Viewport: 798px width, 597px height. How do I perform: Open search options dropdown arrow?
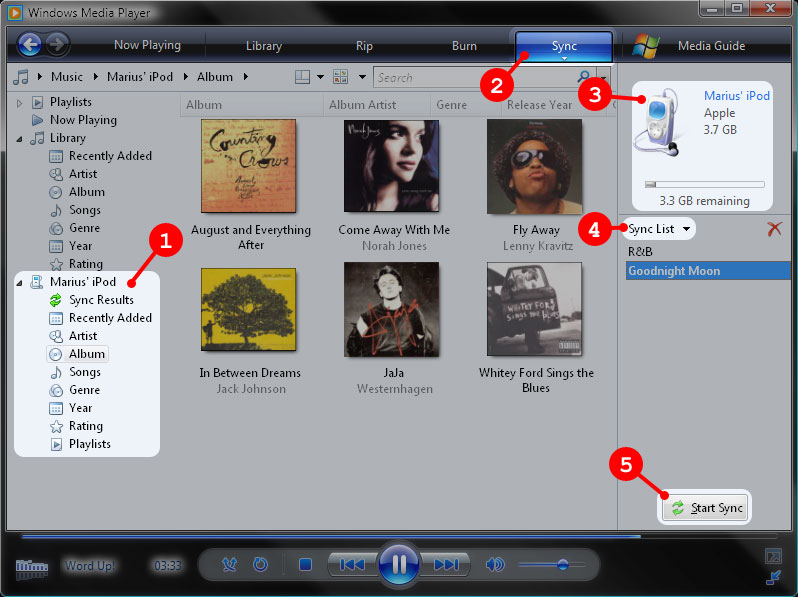(x=604, y=78)
